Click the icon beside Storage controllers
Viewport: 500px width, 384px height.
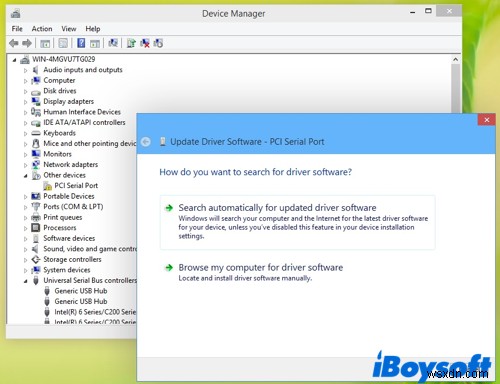coord(36,259)
